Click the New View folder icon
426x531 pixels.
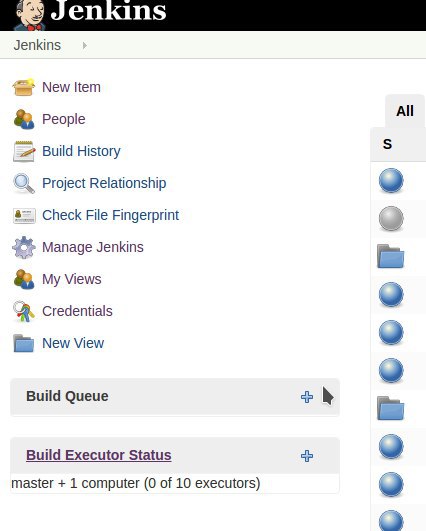coord(23,343)
